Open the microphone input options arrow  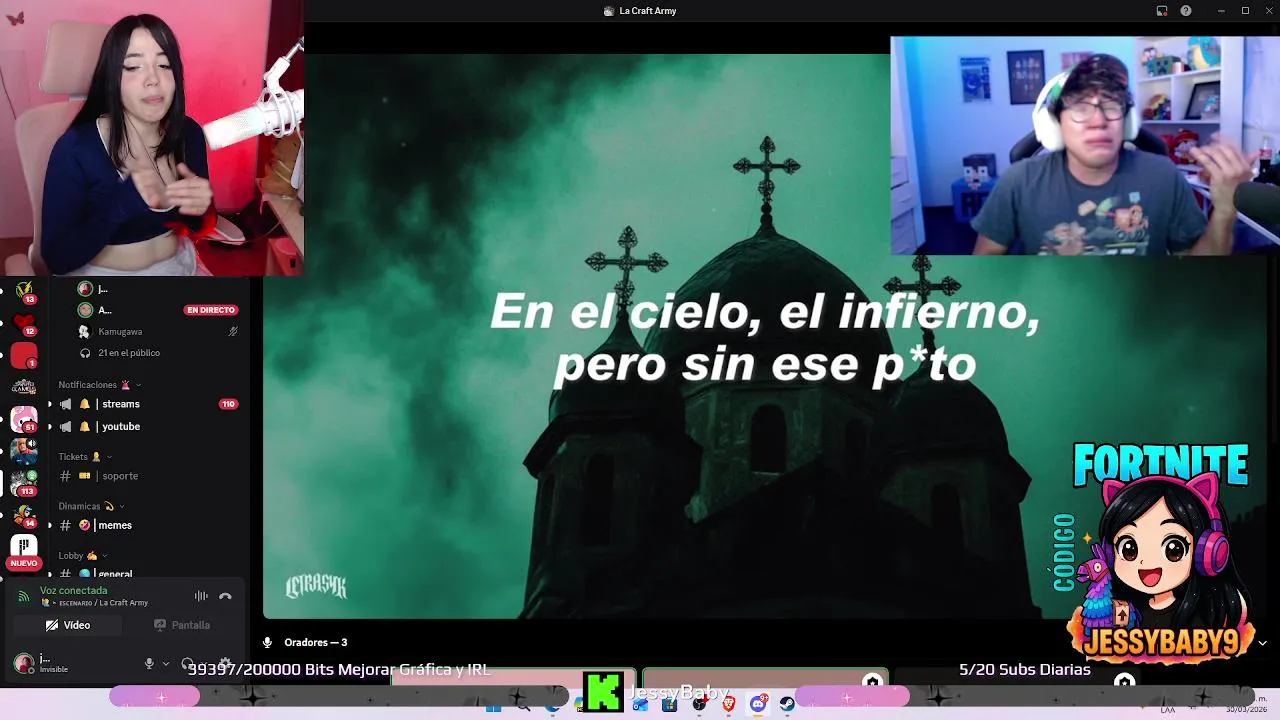166,663
